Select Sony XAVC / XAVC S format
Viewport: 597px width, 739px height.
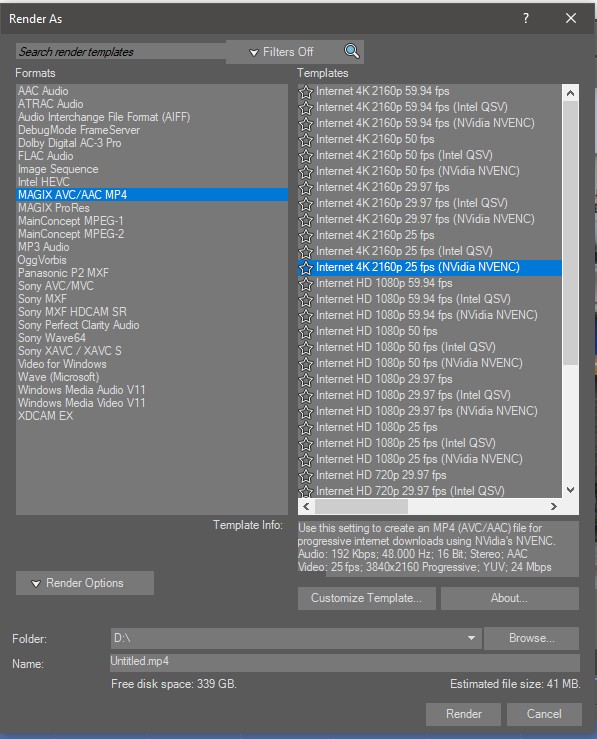tap(152, 351)
